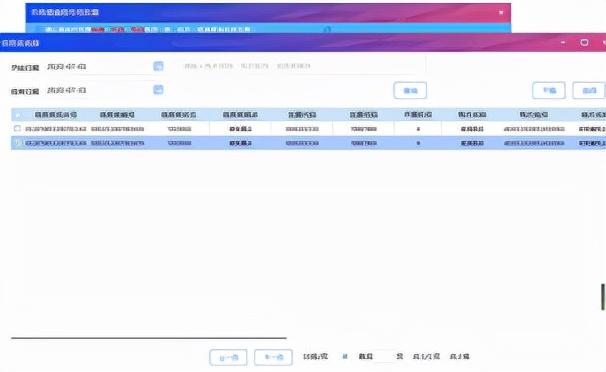Image resolution: width=606 pixels, height=372 pixels.
Task: Click the info icon in the blue banner
Action: click(327, 29)
